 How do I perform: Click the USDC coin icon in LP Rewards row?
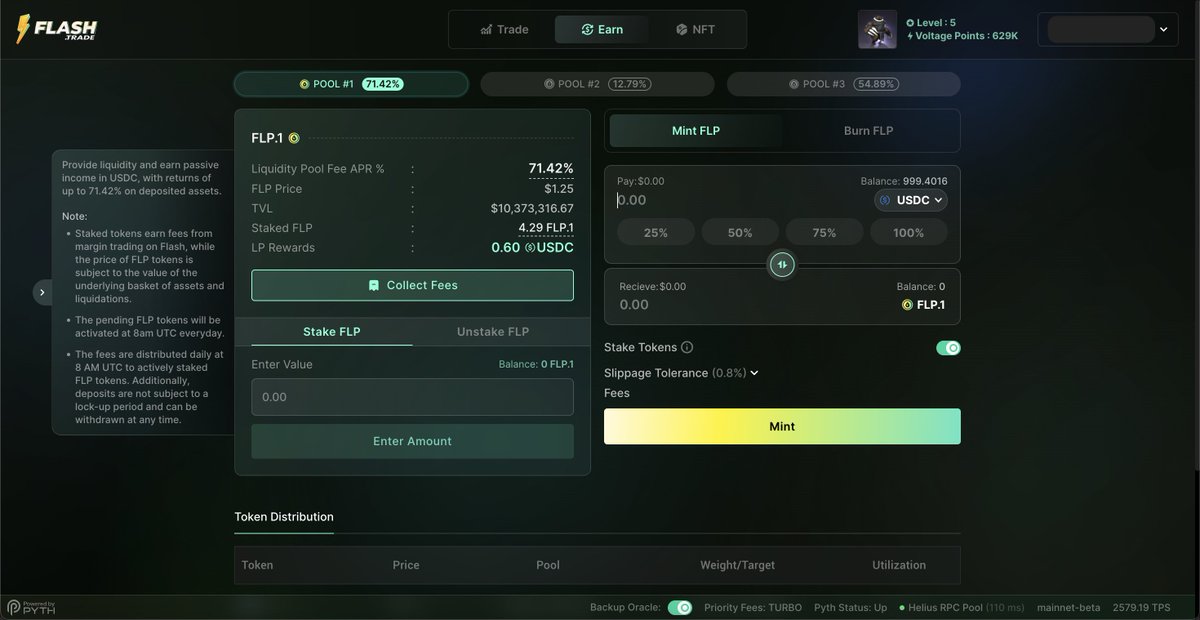pyautogui.click(x=530, y=248)
